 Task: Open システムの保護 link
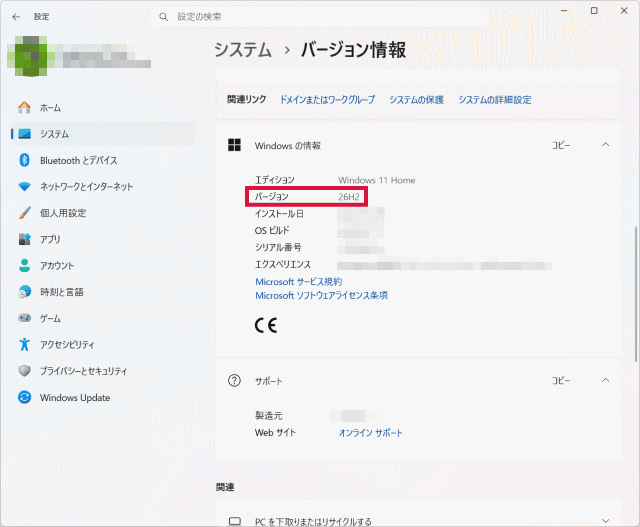(416, 100)
